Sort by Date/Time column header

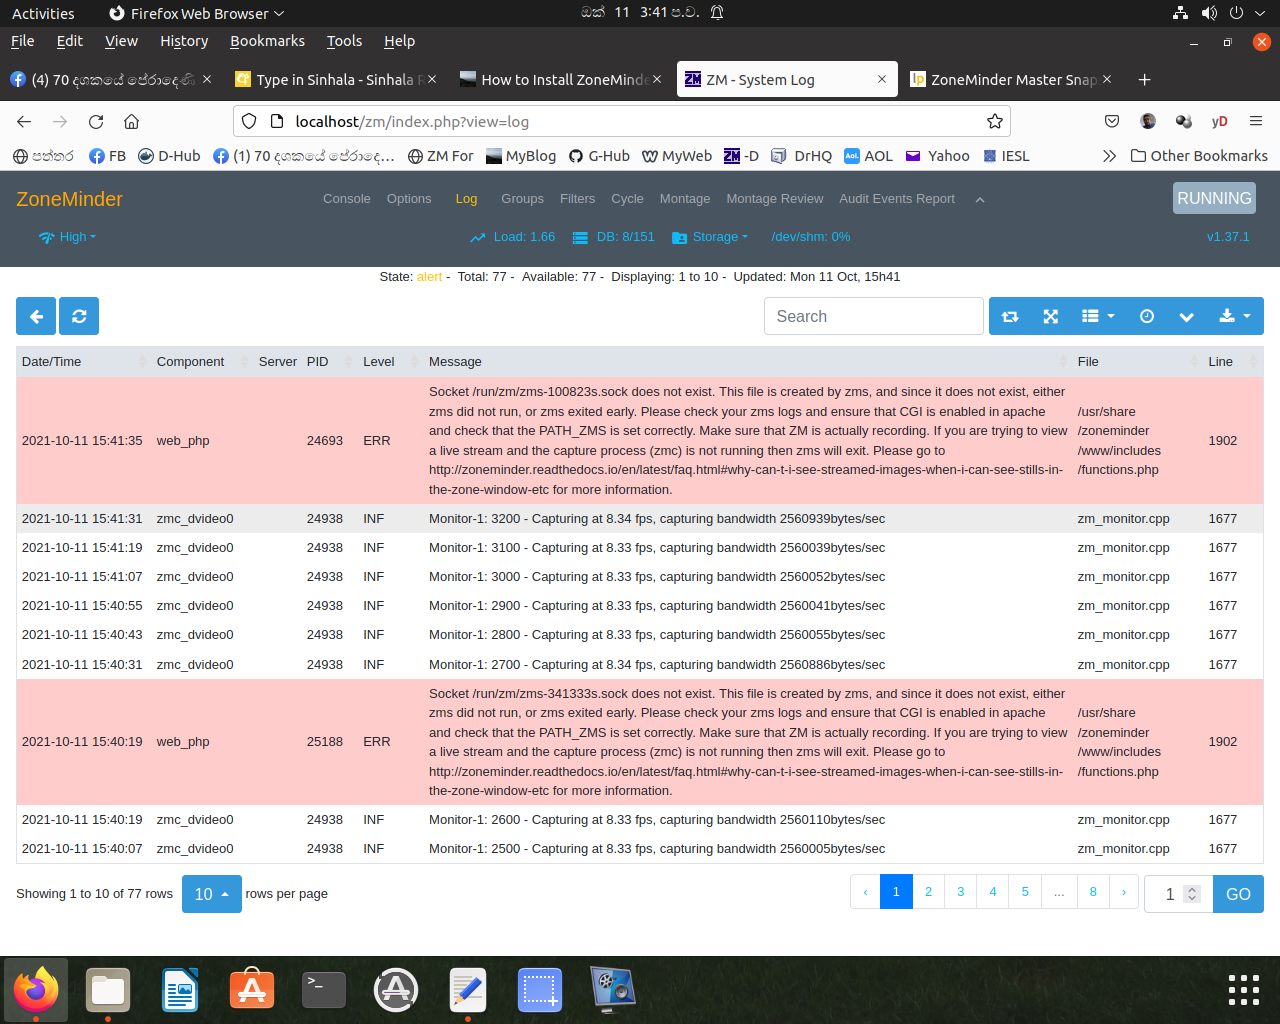tap(84, 362)
